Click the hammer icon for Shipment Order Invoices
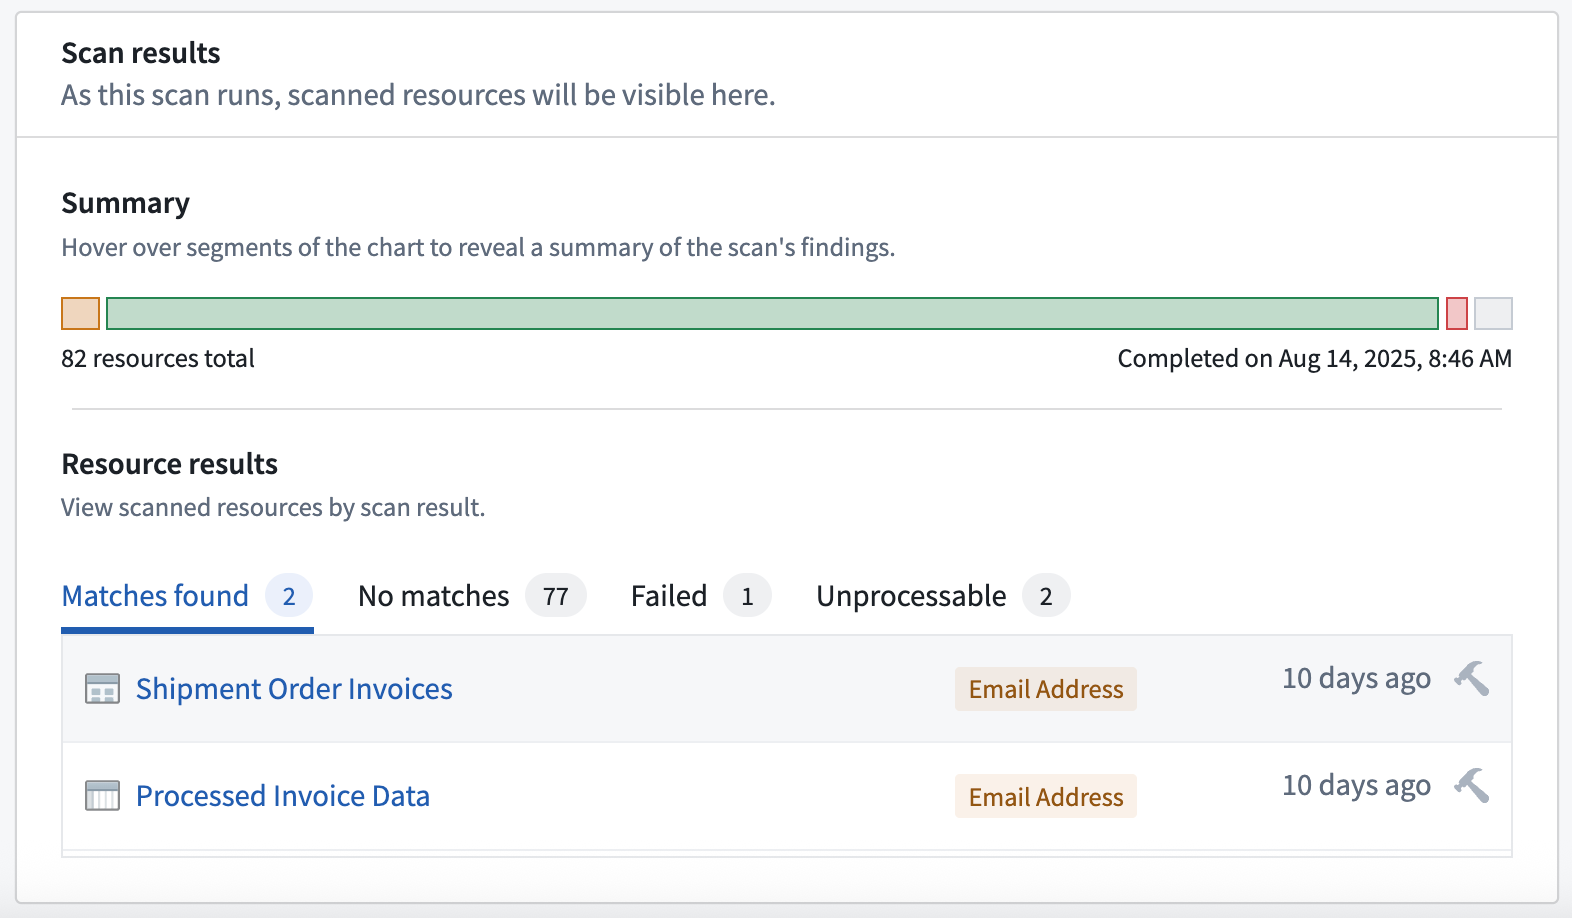Image resolution: width=1572 pixels, height=918 pixels. (1471, 679)
